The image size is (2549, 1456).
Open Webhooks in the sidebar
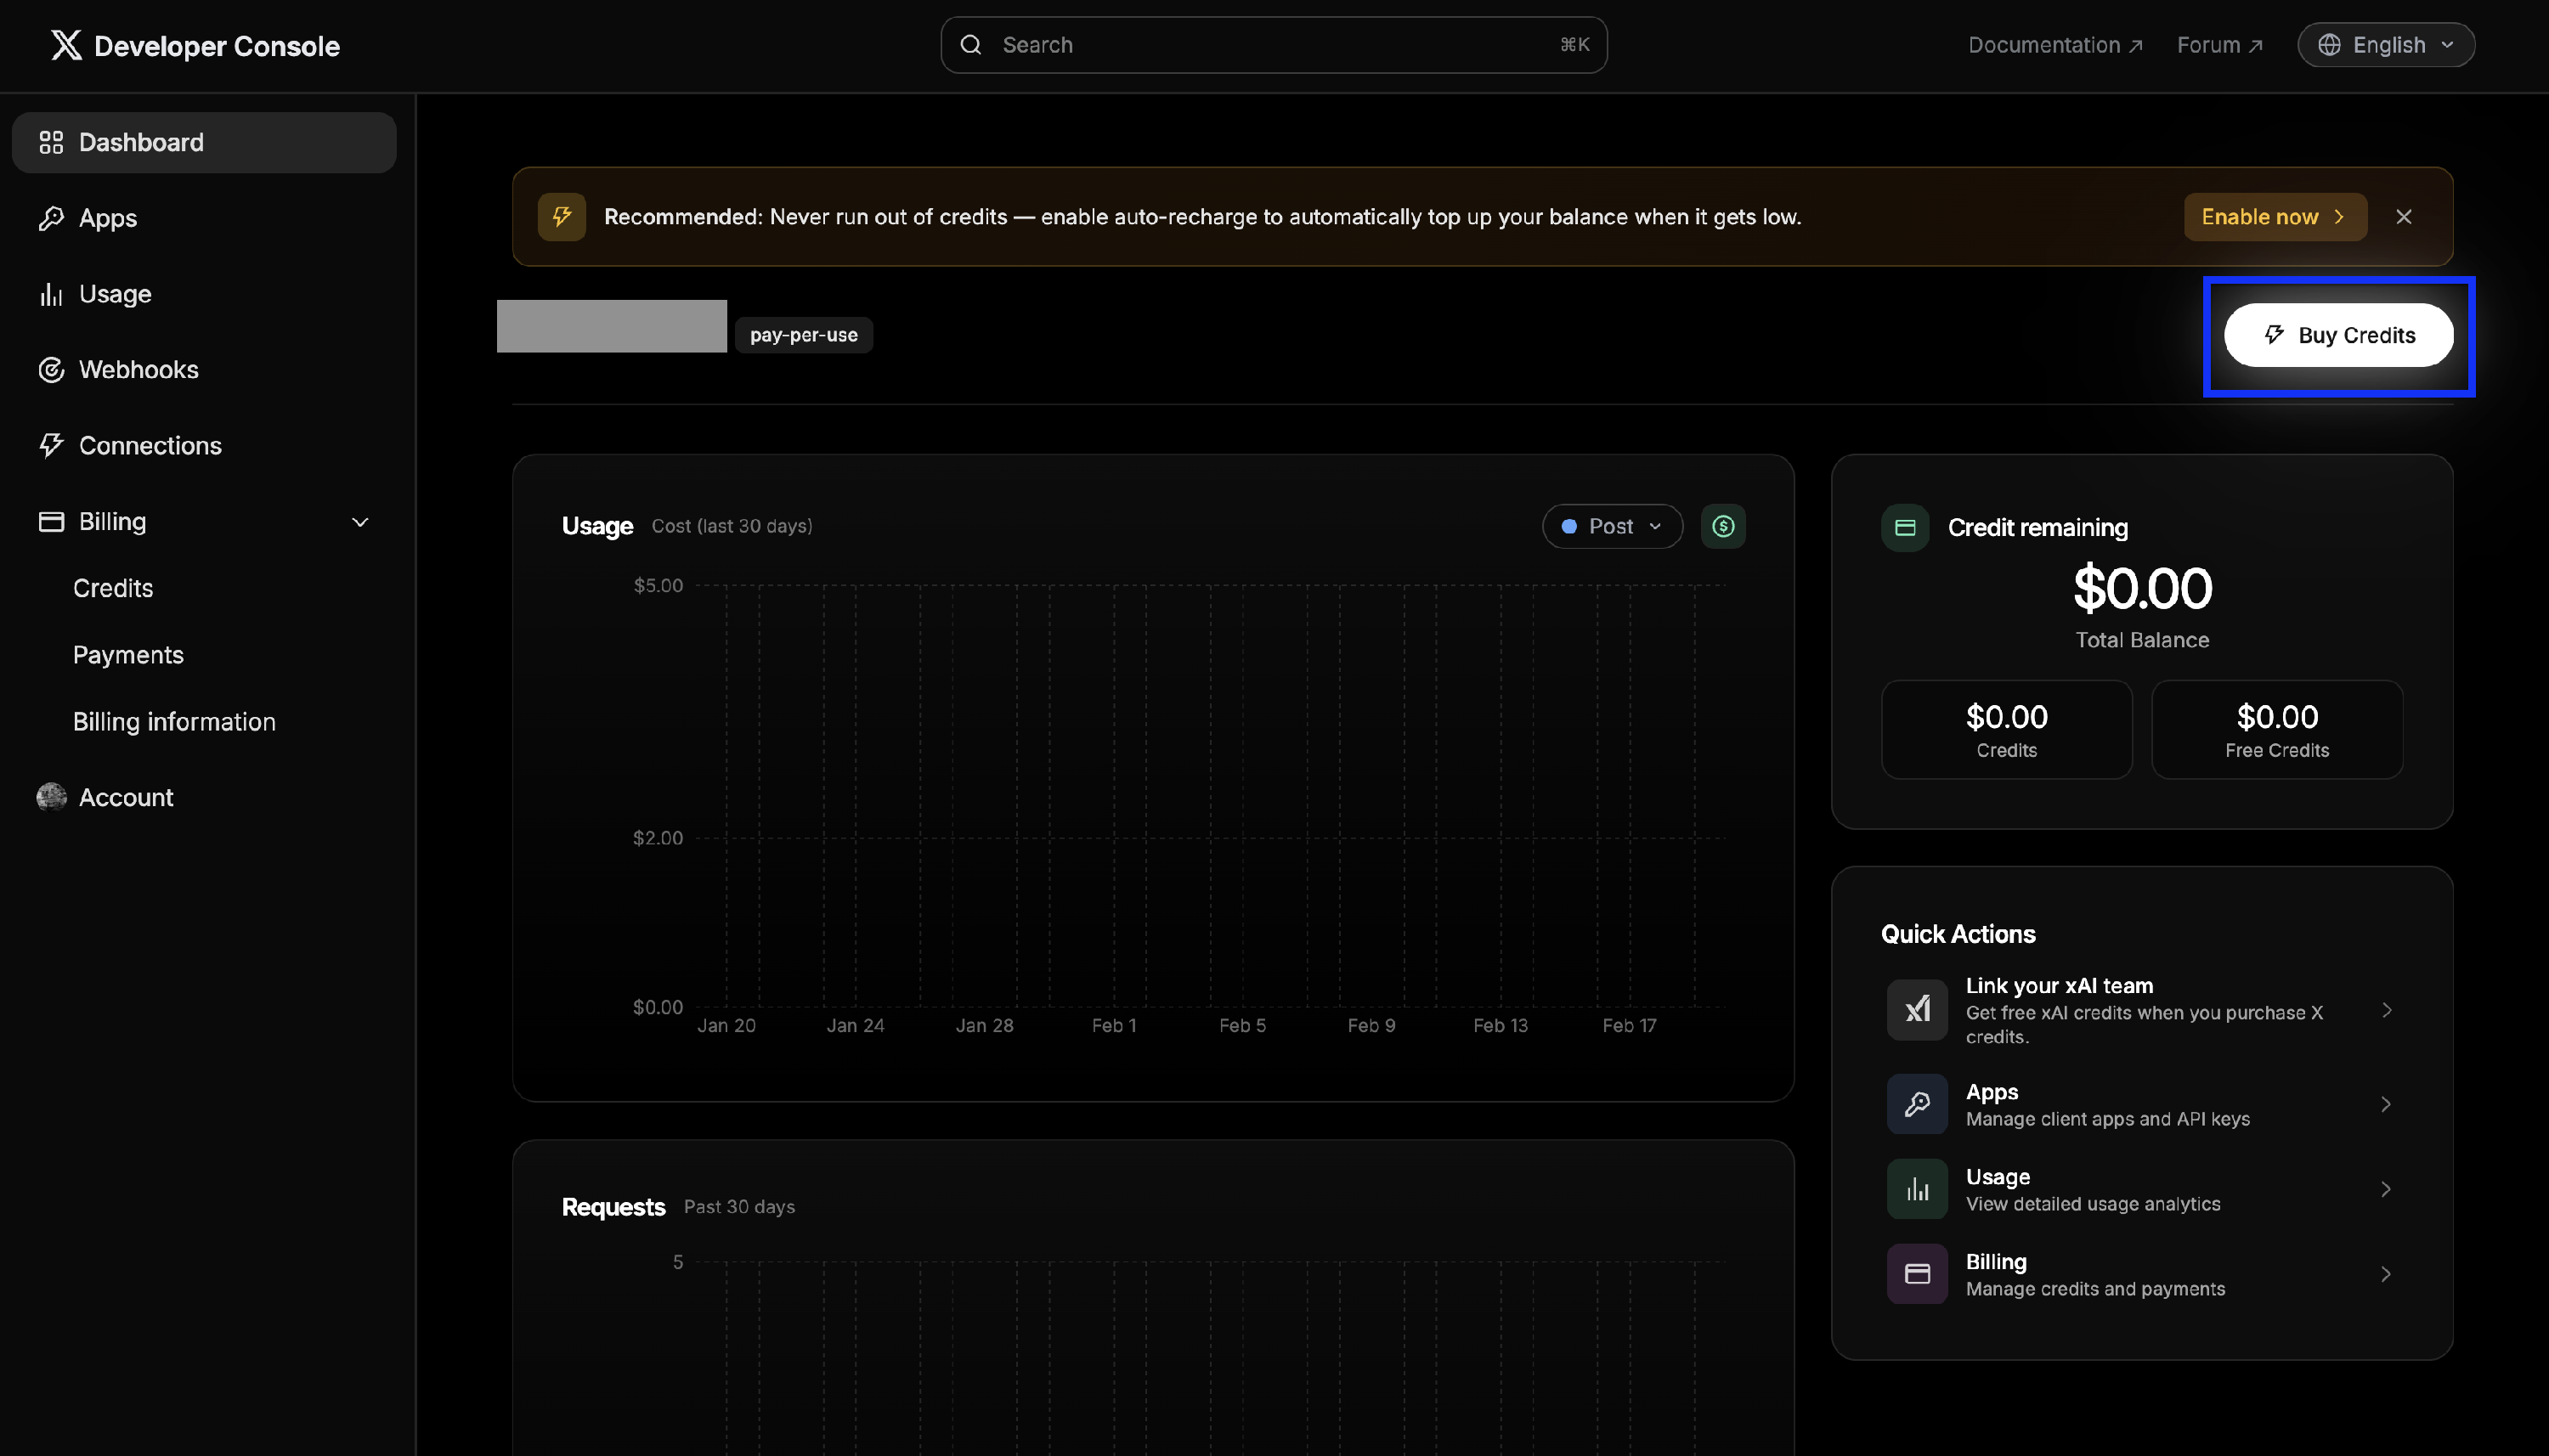tap(138, 370)
